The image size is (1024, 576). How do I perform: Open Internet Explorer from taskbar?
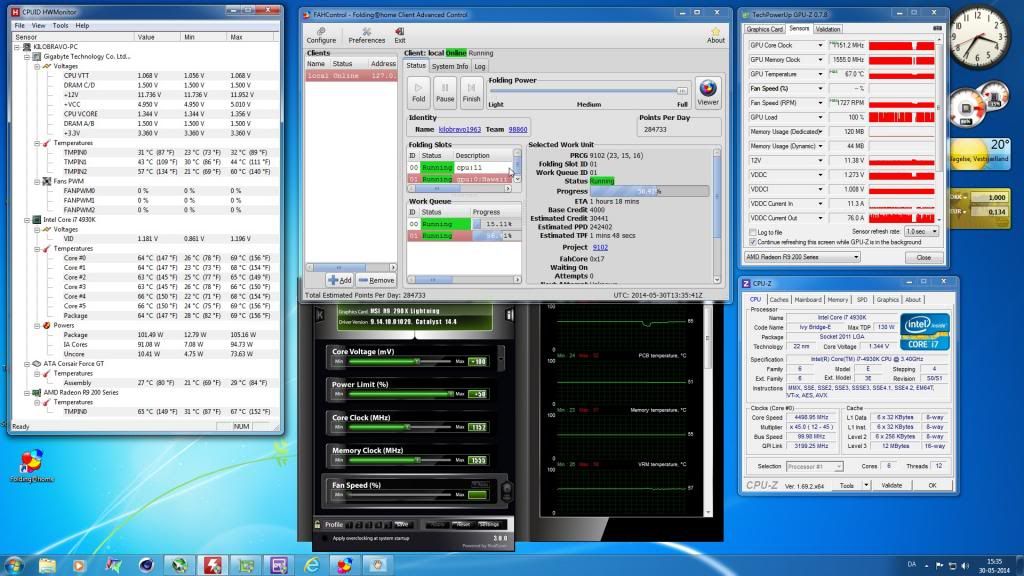coord(312,565)
